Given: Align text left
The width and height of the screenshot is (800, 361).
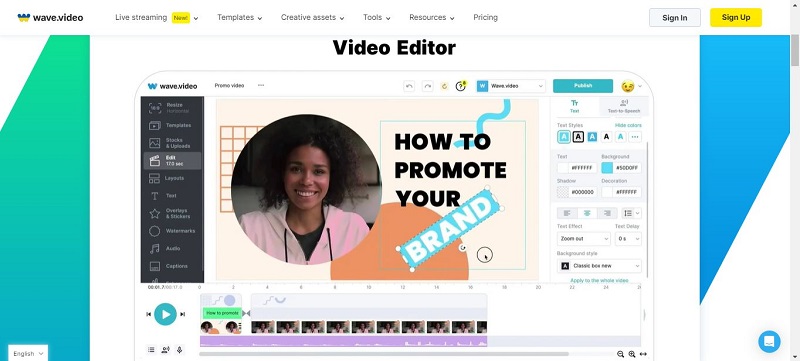Looking at the screenshot, I should (567, 213).
